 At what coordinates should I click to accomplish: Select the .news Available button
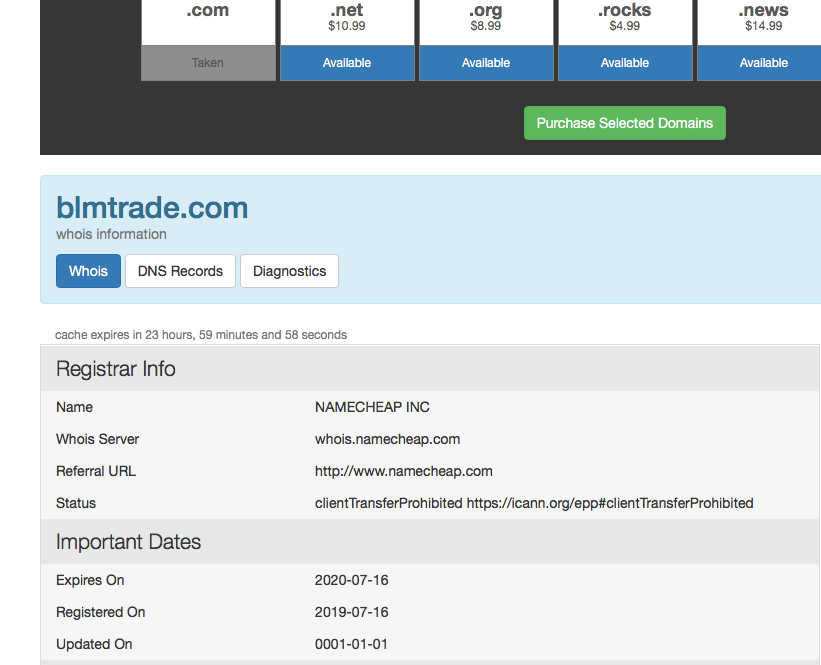[x=763, y=63]
